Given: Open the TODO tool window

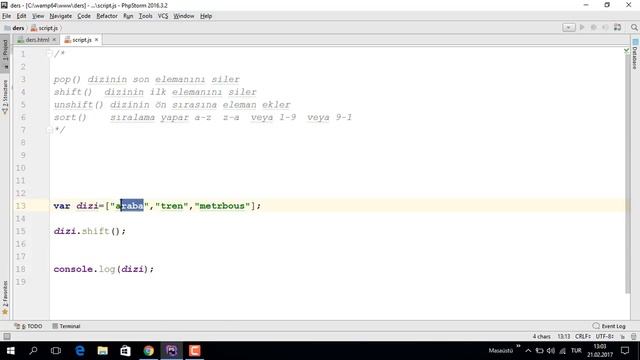Looking at the screenshot, I should coord(28,326).
